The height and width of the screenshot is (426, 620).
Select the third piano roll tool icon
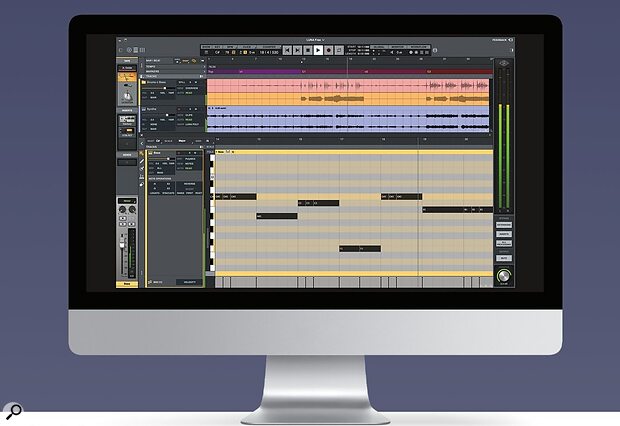point(142,169)
